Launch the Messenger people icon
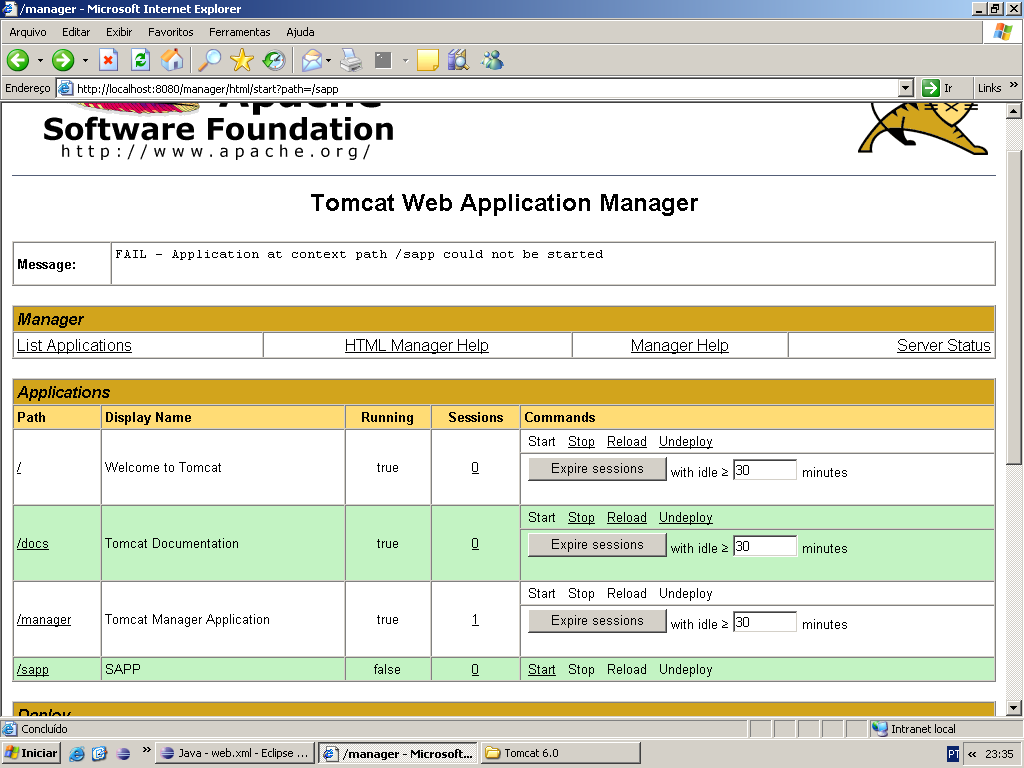 tap(492, 61)
